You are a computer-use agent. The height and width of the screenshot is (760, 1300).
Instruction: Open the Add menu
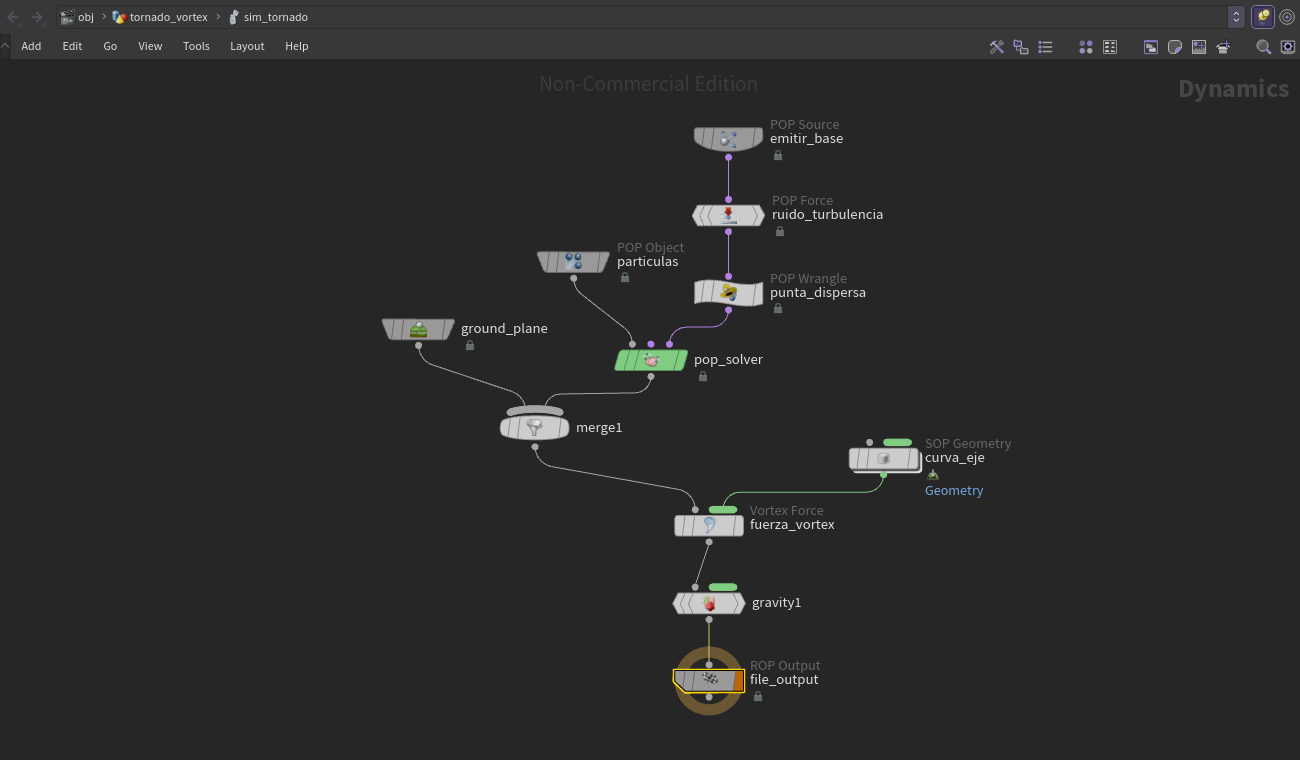(x=31, y=47)
